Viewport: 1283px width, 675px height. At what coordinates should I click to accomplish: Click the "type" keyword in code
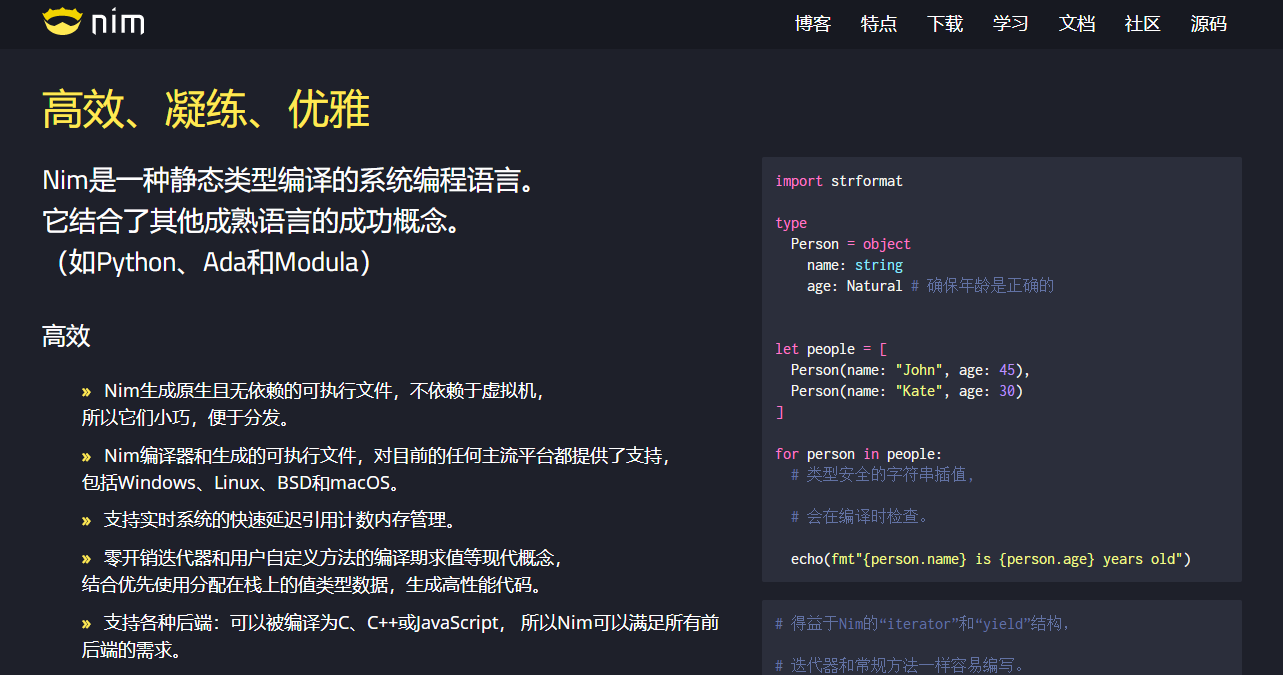pos(791,223)
